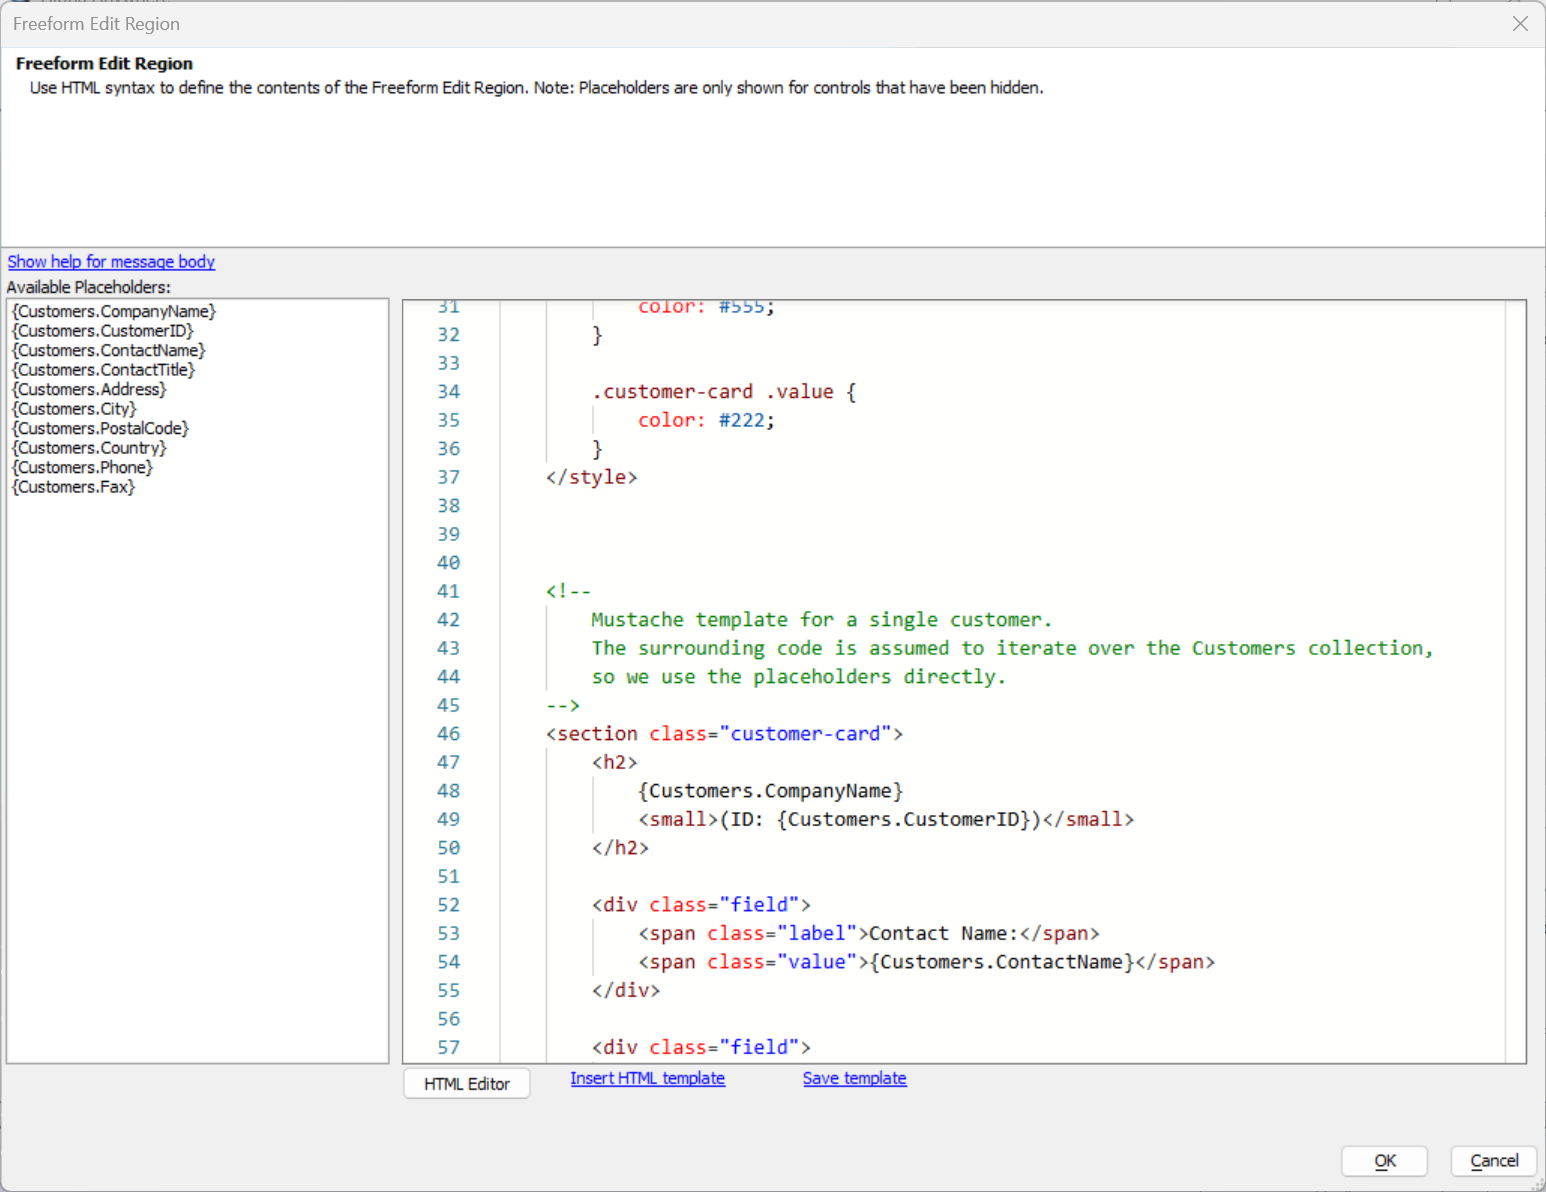Click the opening <h2> tag on line 47

[614, 762]
